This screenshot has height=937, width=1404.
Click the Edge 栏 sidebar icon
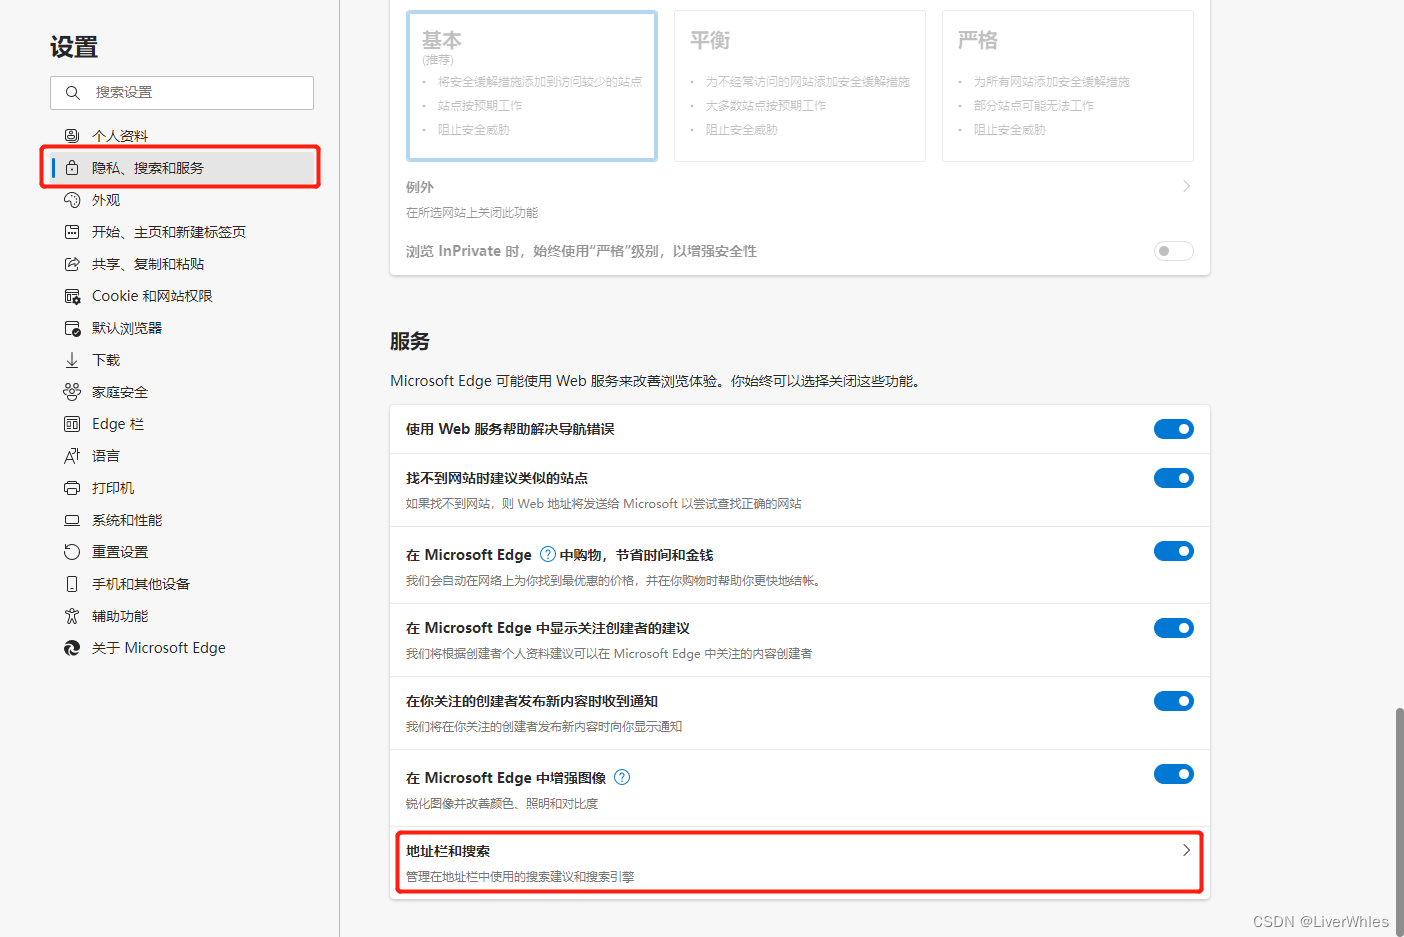point(72,424)
